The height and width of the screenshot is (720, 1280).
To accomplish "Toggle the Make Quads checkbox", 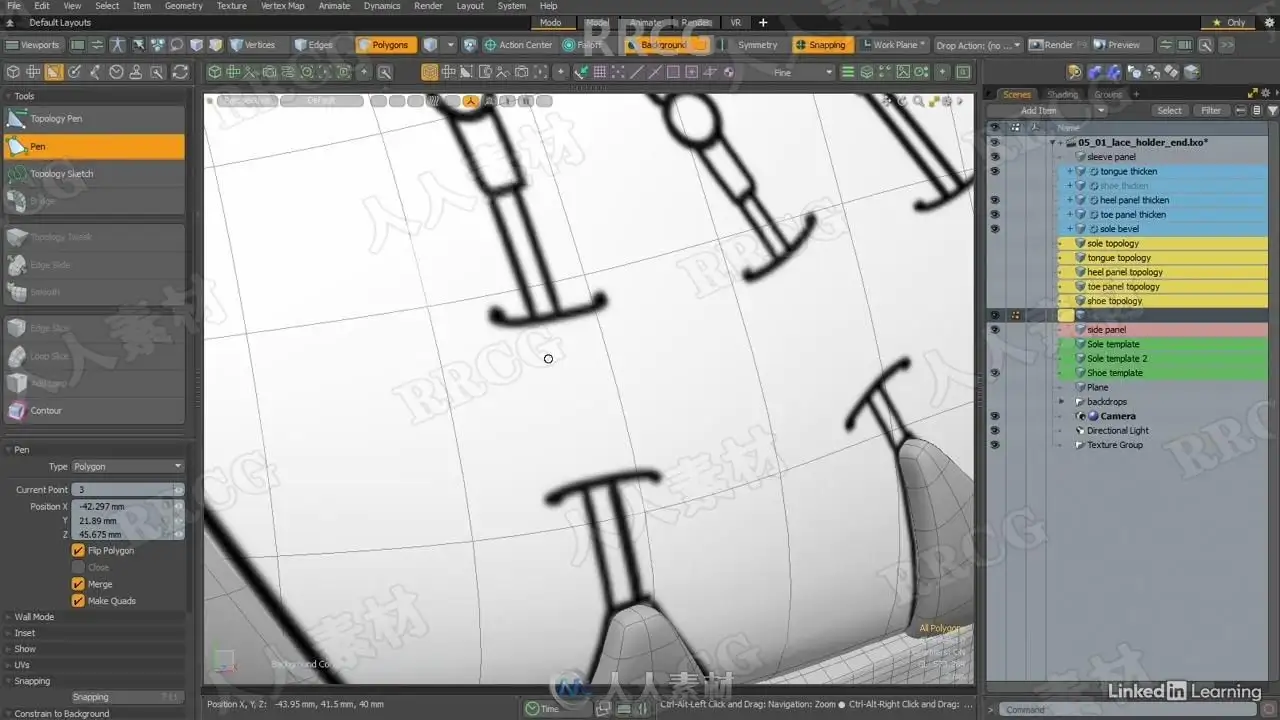I will (x=78, y=601).
